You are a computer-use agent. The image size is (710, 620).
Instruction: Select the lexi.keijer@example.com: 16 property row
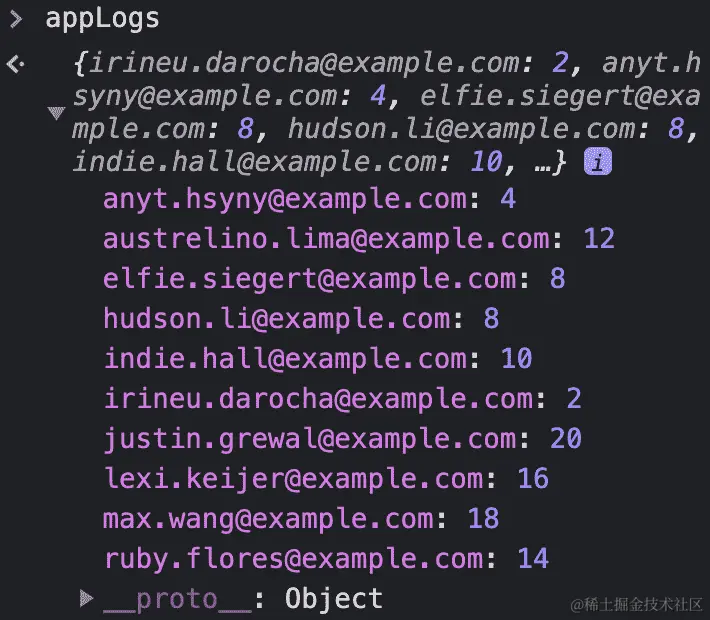pos(326,478)
